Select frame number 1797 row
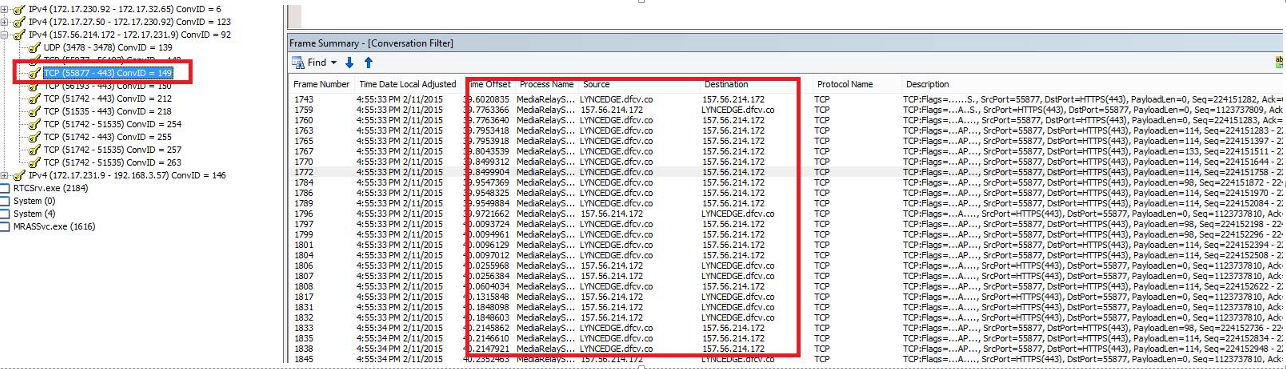Image resolution: width=1286 pixels, height=369 pixels. click(787, 224)
